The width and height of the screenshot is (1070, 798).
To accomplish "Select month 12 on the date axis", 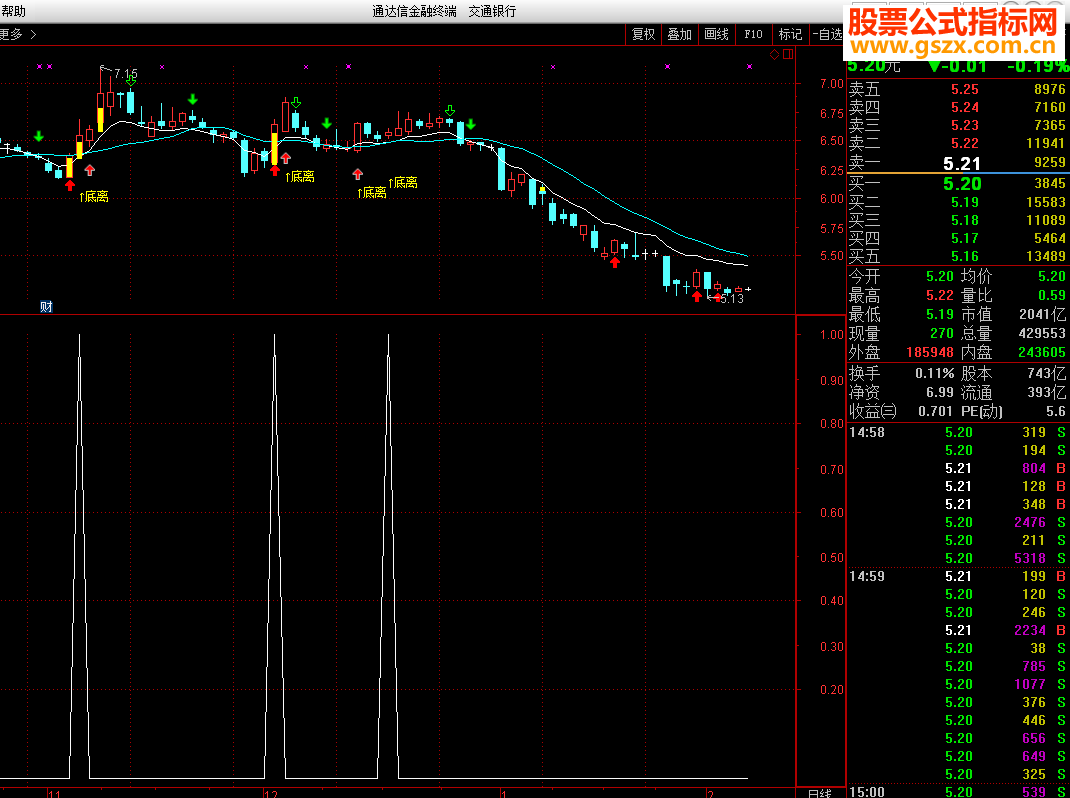I will click(271, 794).
